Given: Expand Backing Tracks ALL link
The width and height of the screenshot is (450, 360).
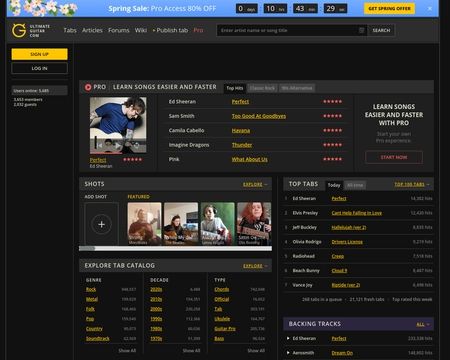Looking at the screenshot, I should coord(423,324).
